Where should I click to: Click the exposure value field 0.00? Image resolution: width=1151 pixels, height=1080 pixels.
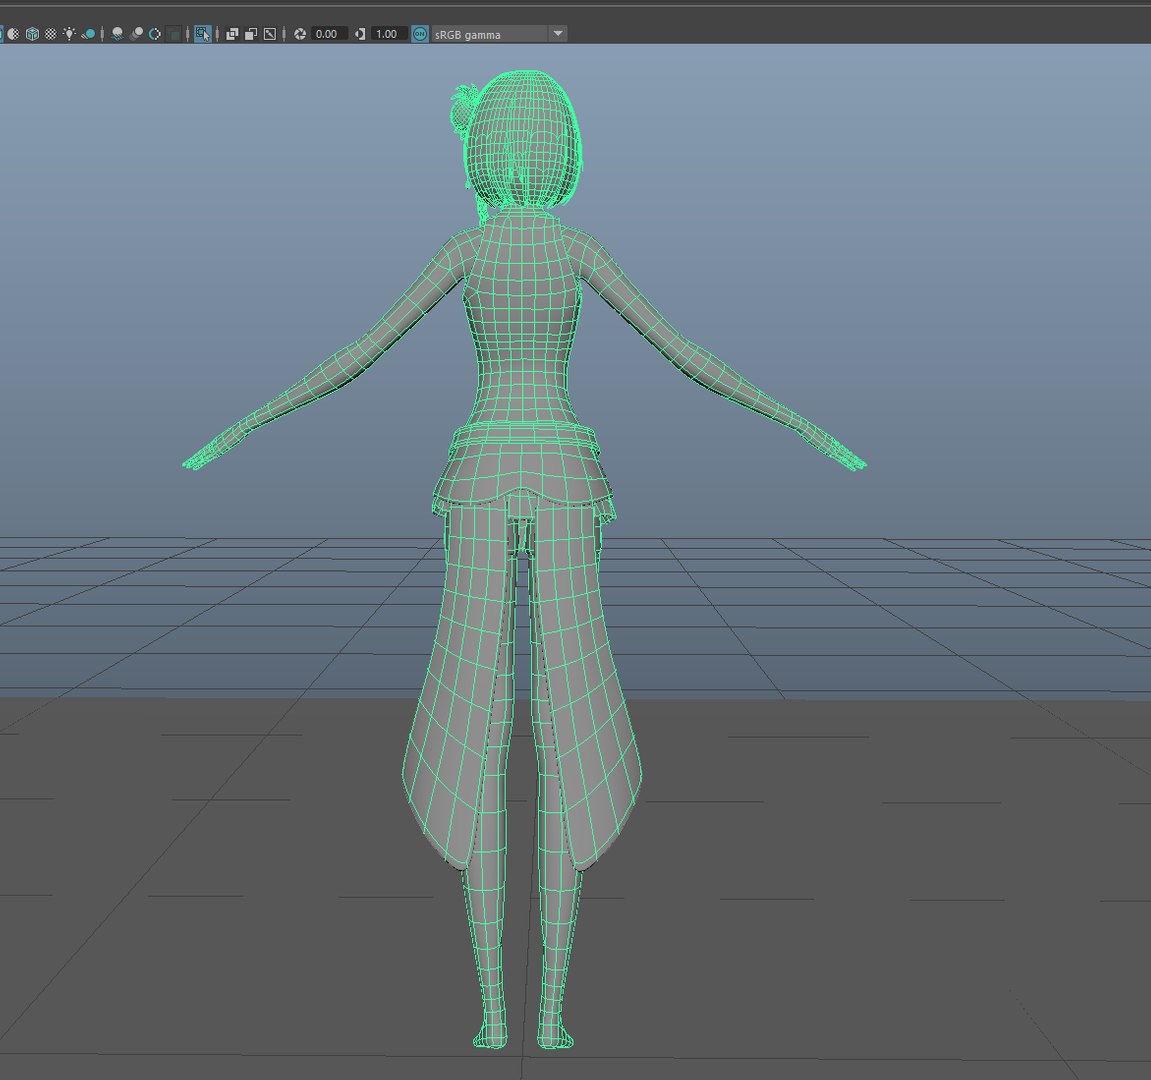(329, 34)
